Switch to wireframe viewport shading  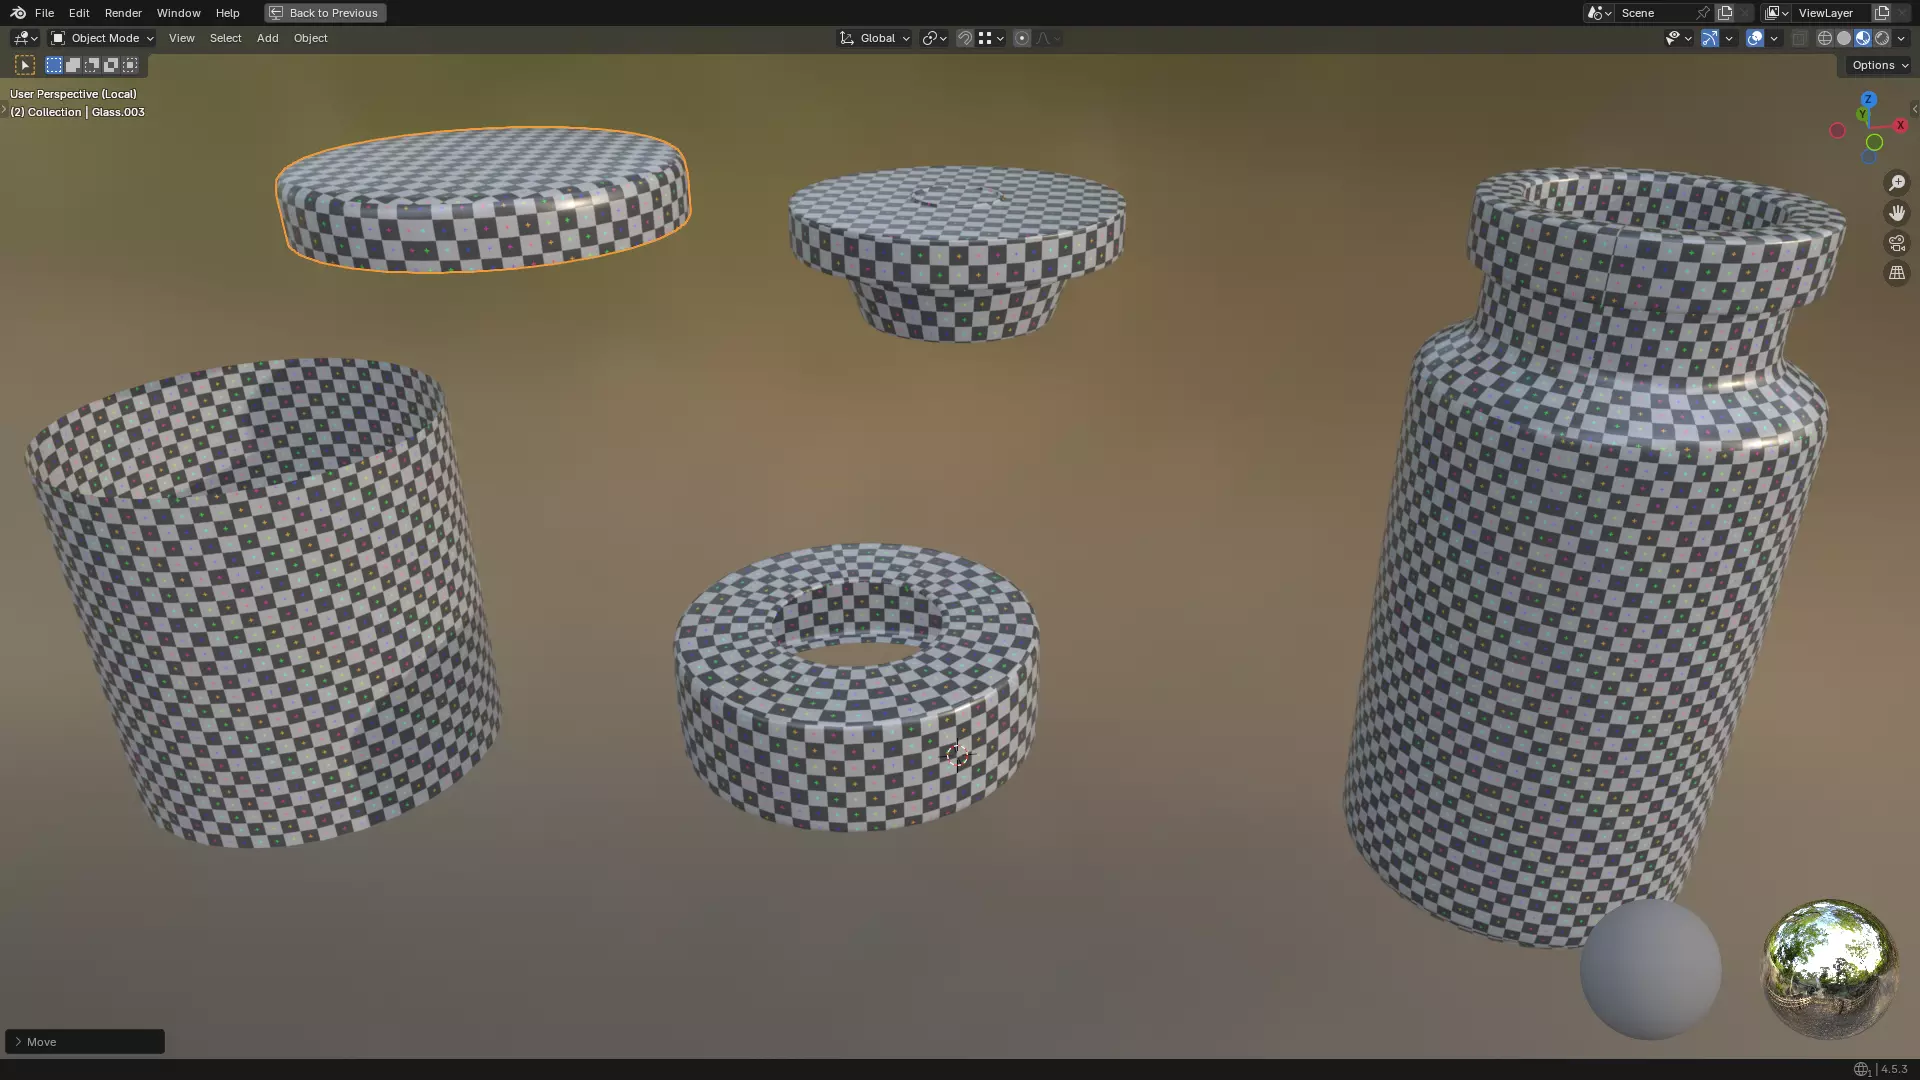pos(1824,38)
